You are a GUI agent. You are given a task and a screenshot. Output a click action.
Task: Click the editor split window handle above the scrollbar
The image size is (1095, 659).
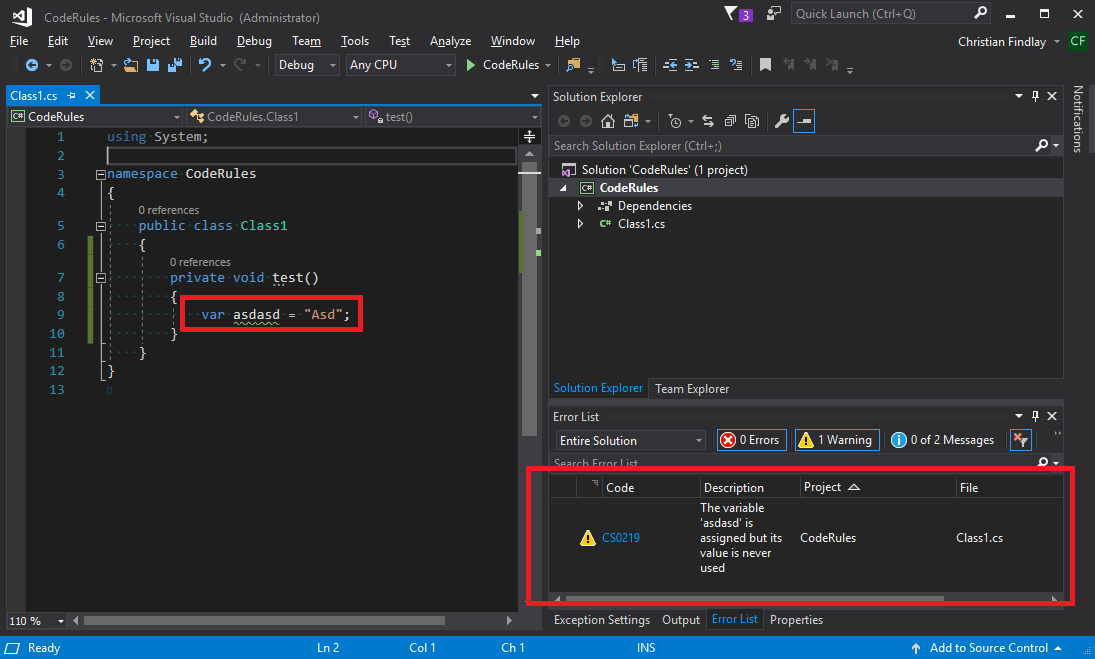pyautogui.click(x=529, y=136)
